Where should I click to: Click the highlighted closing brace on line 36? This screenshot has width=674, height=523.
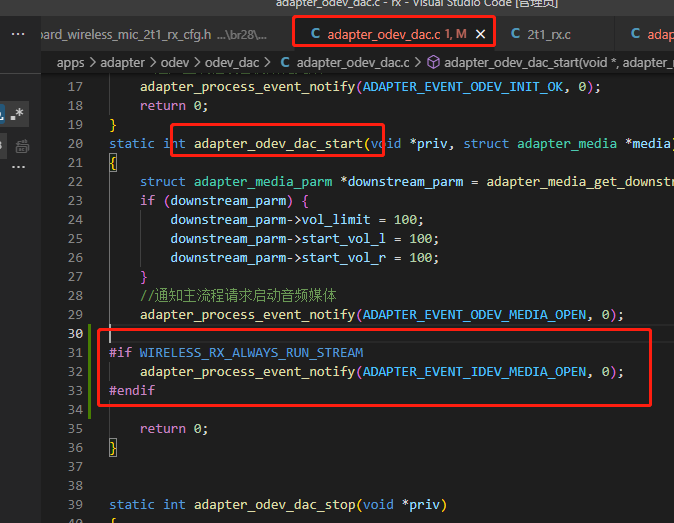113,448
